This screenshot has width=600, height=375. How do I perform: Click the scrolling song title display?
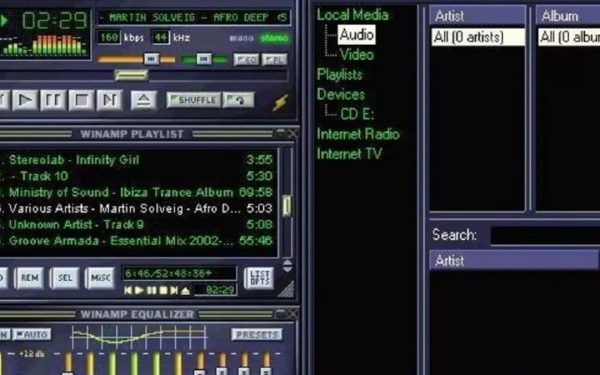(x=194, y=18)
